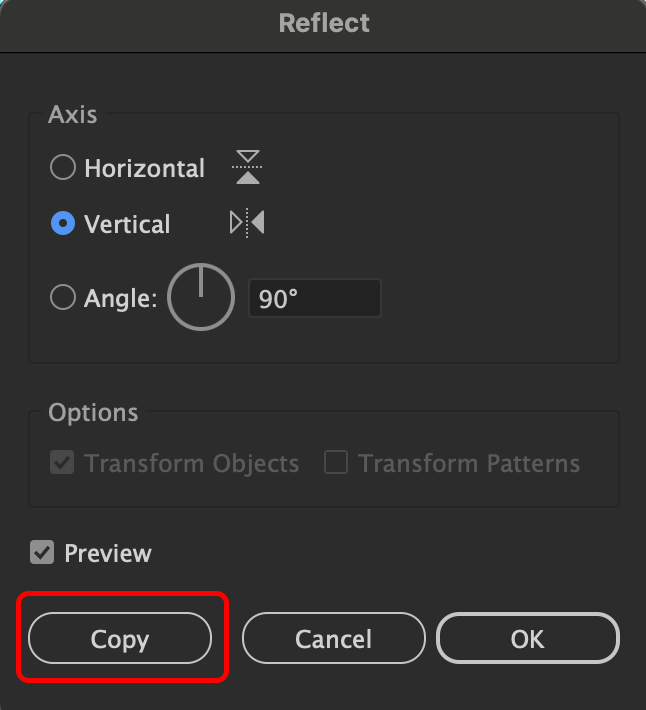The height and width of the screenshot is (710, 646).
Task: Toggle the Preview checkbox
Action: tap(42, 552)
